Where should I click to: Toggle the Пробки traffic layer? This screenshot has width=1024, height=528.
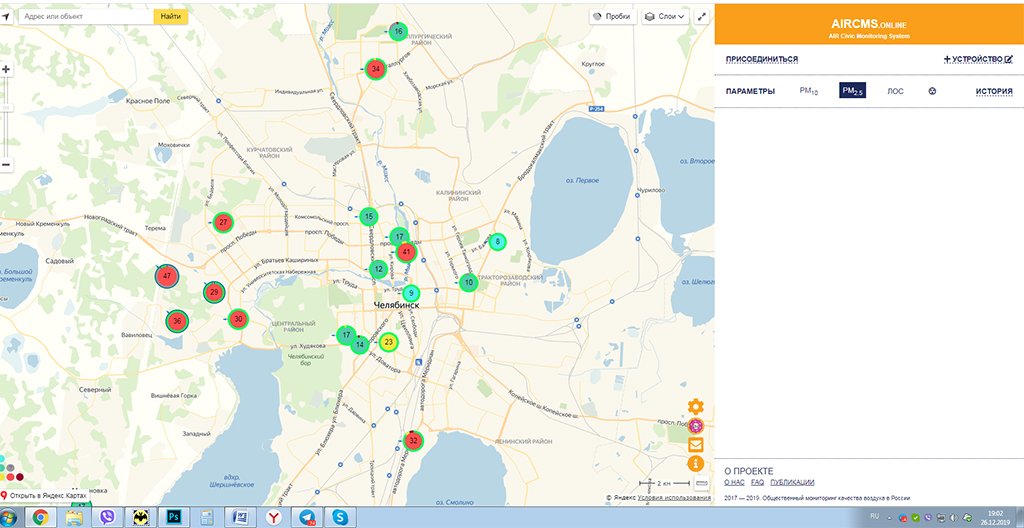pos(610,17)
